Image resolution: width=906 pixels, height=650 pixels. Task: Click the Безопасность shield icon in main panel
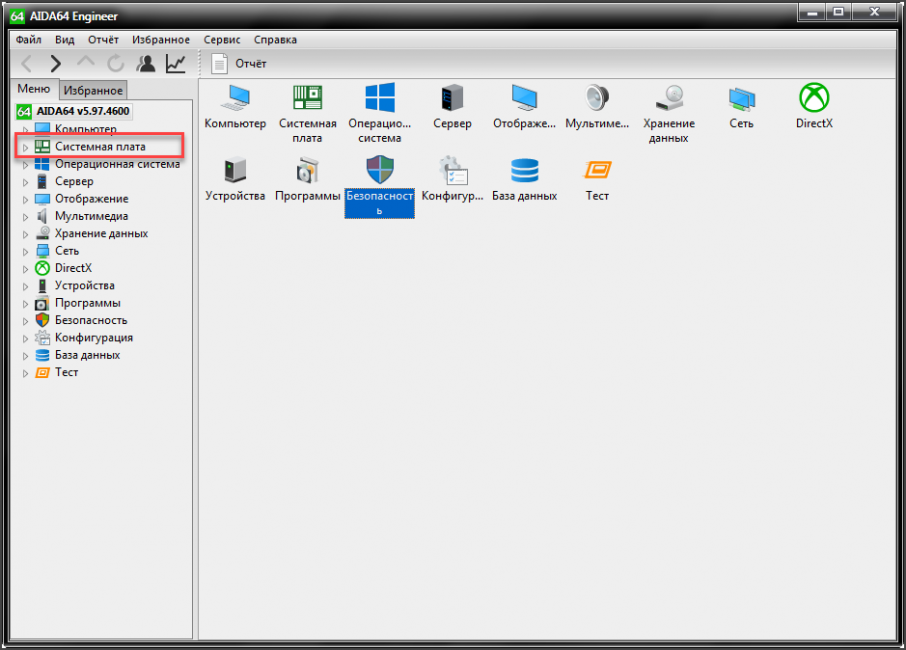(379, 170)
